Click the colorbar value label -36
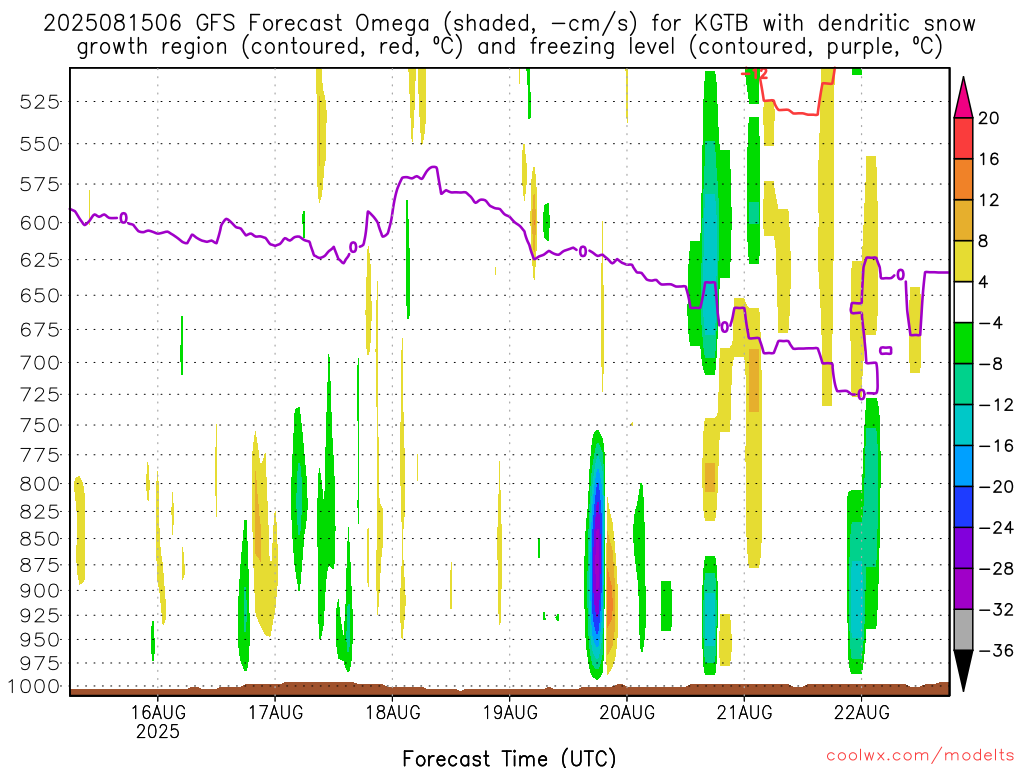Image resolution: width=1024 pixels, height=768 pixels. click(x=996, y=650)
